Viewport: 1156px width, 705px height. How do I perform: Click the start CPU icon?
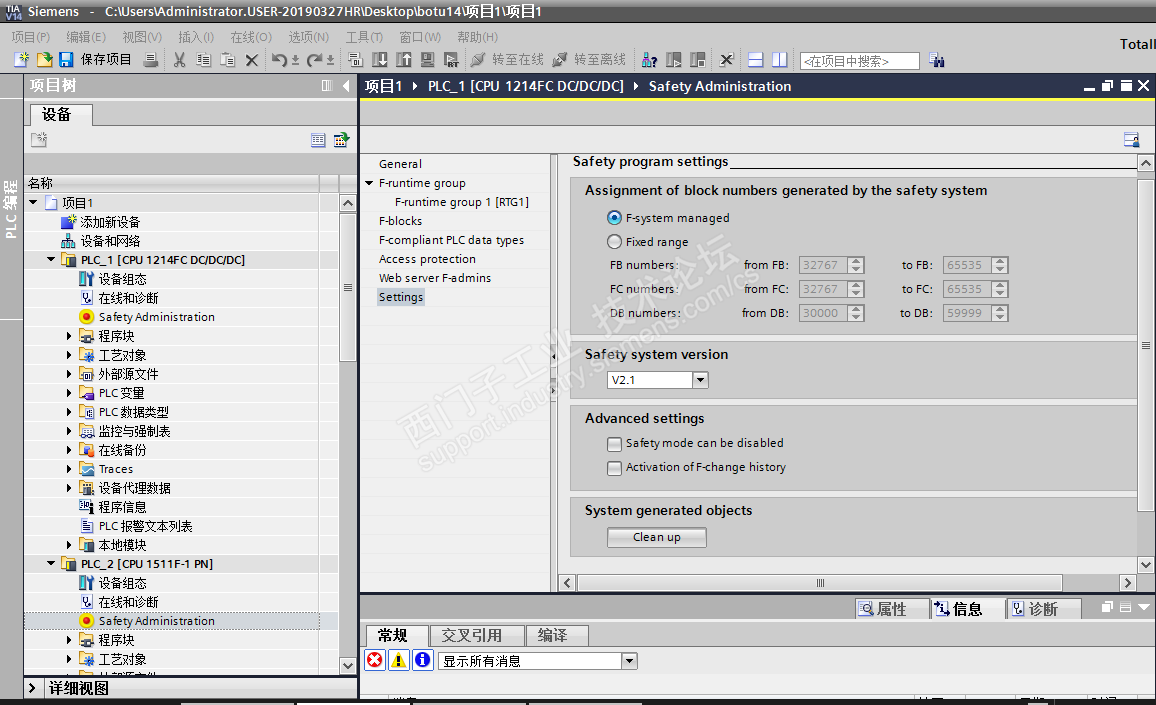[x=674, y=60]
